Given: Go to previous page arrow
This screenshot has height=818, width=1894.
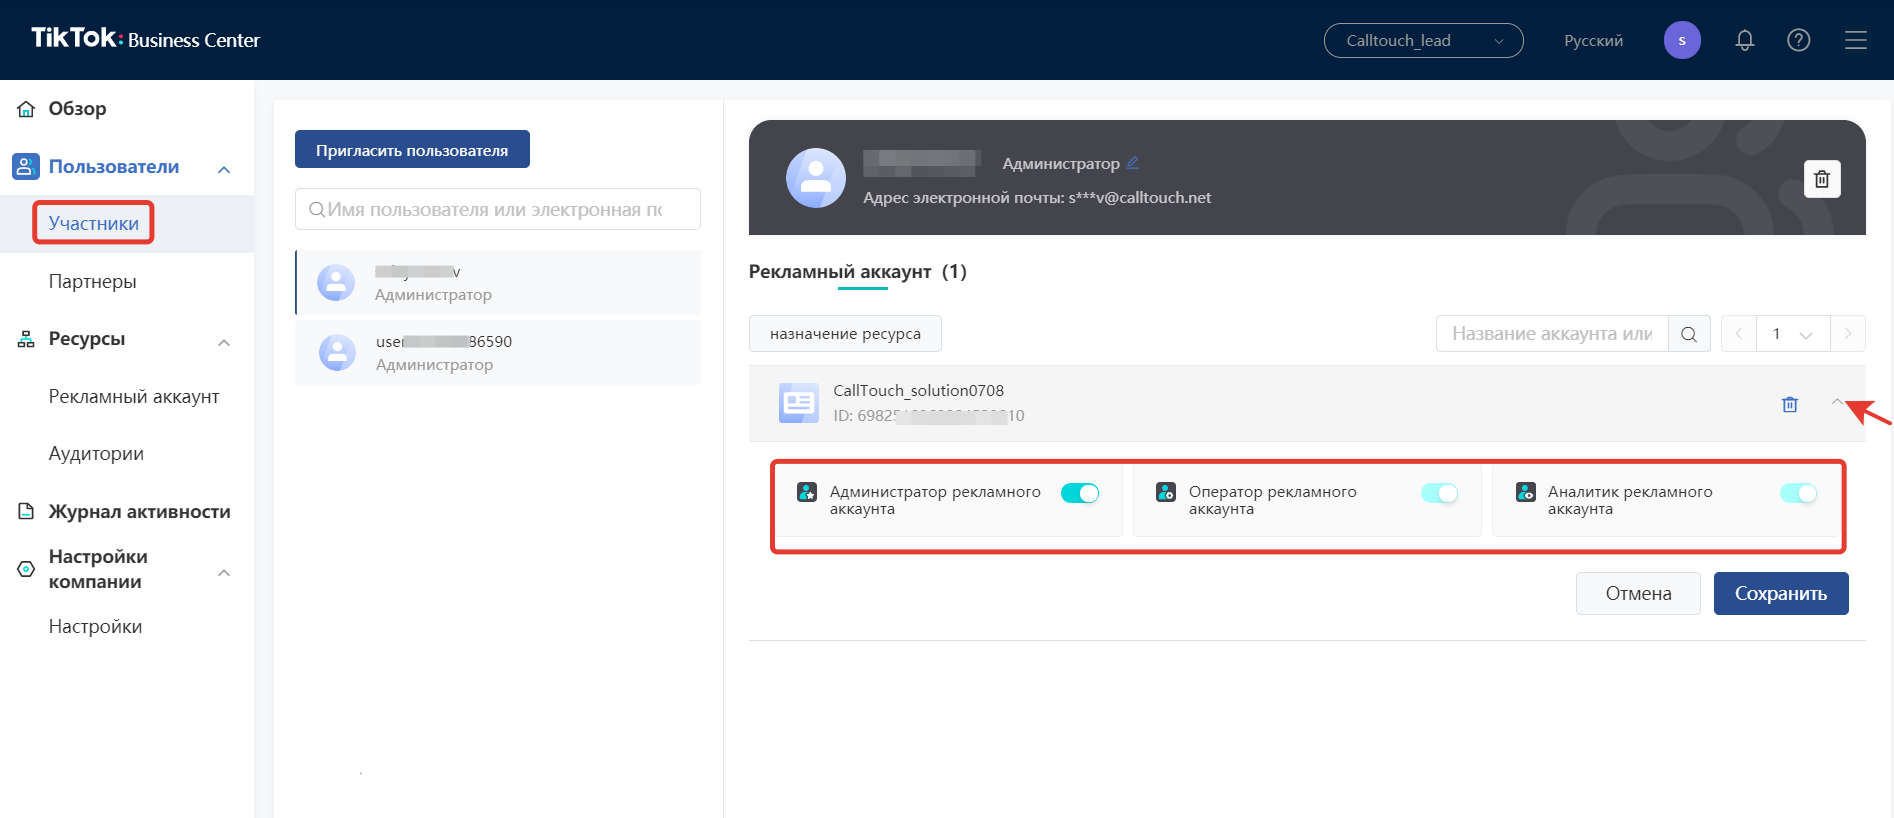Looking at the screenshot, I should pyautogui.click(x=1739, y=334).
